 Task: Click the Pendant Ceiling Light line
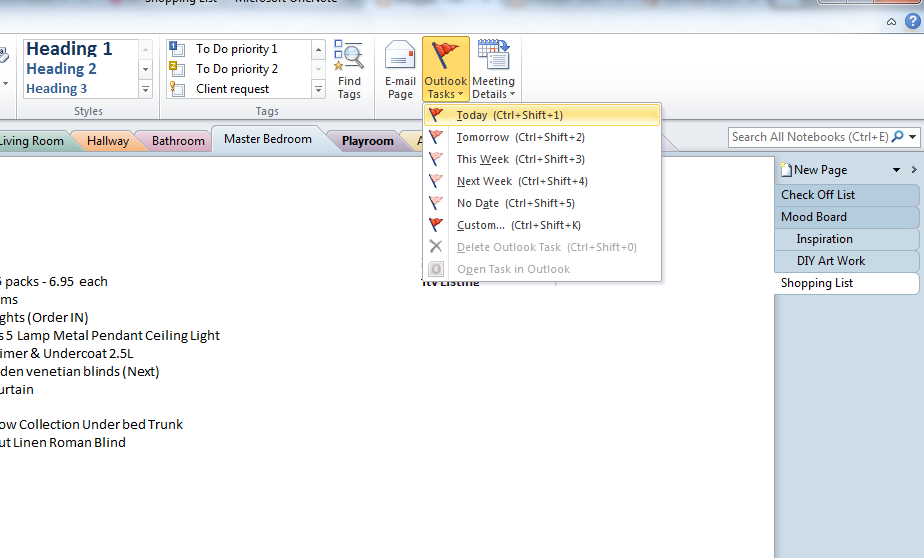tap(110, 336)
